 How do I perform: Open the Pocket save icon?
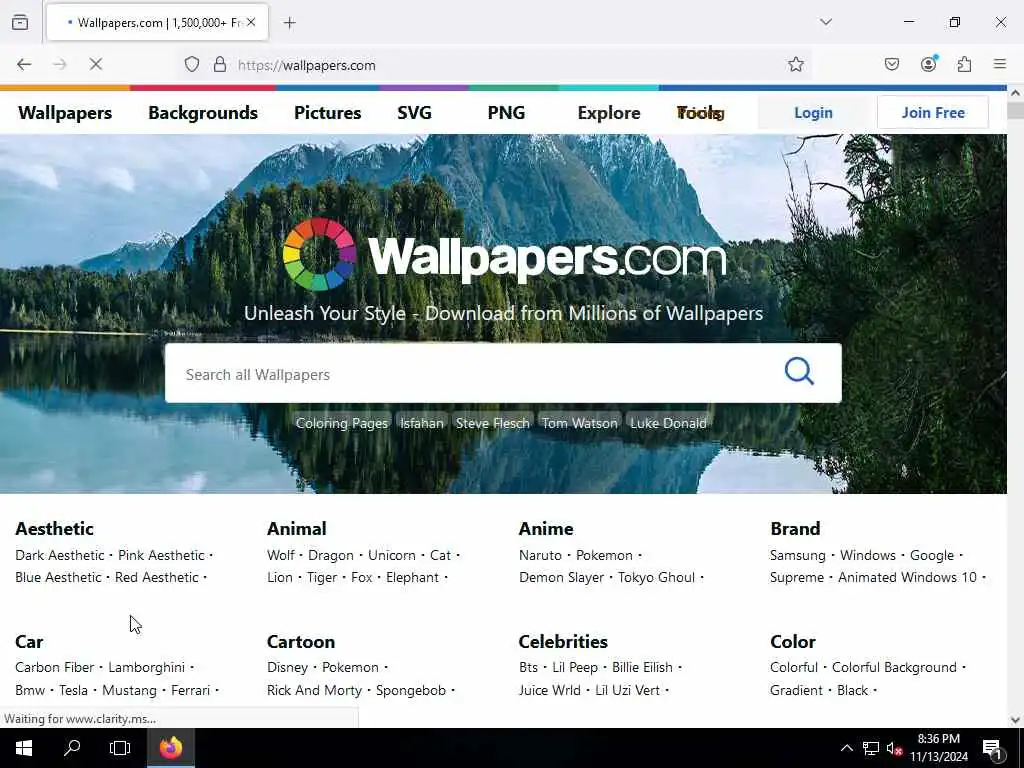point(891,64)
